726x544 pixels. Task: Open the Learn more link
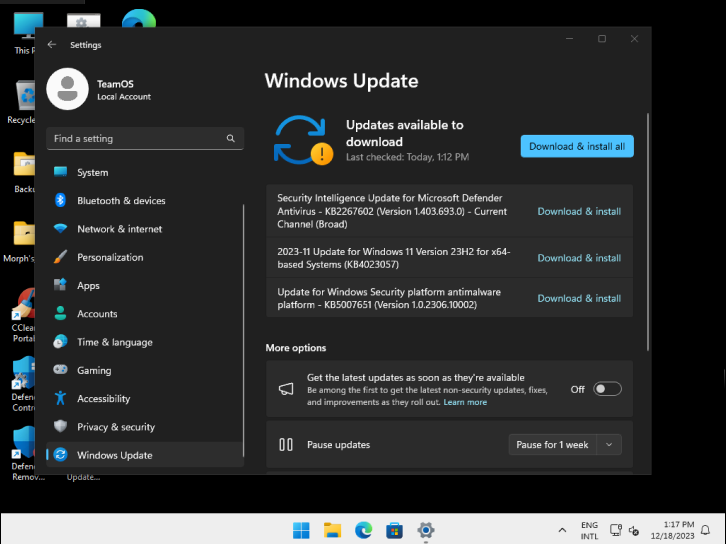pyautogui.click(x=465, y=402)
